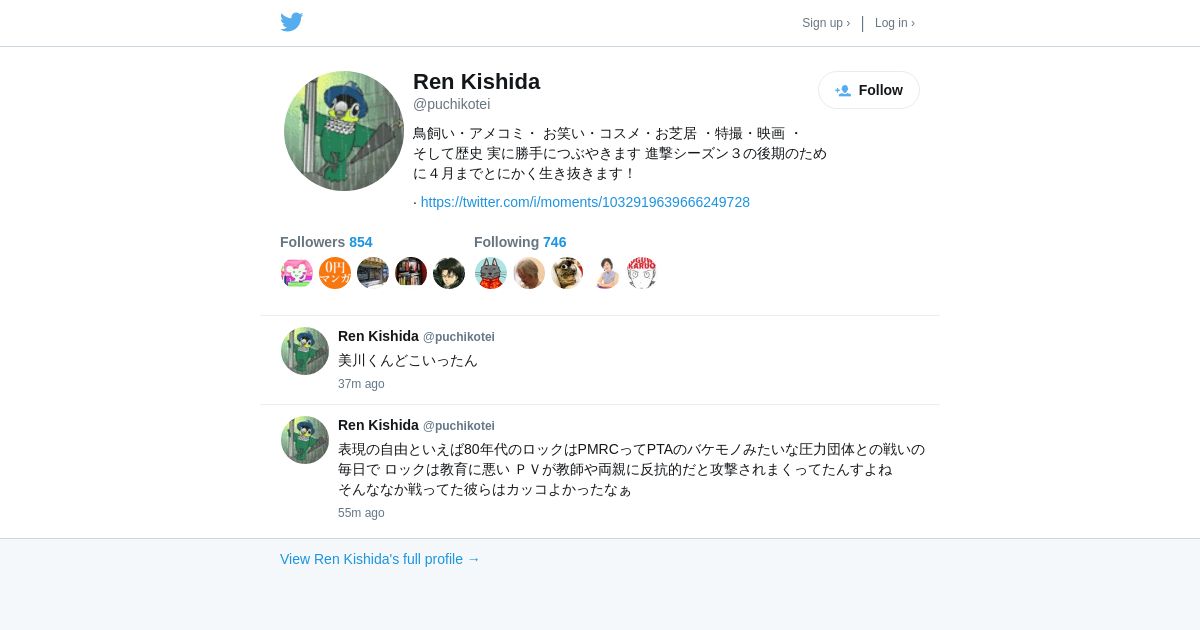Select the mask-face following avatar

[x=567, y=273]
